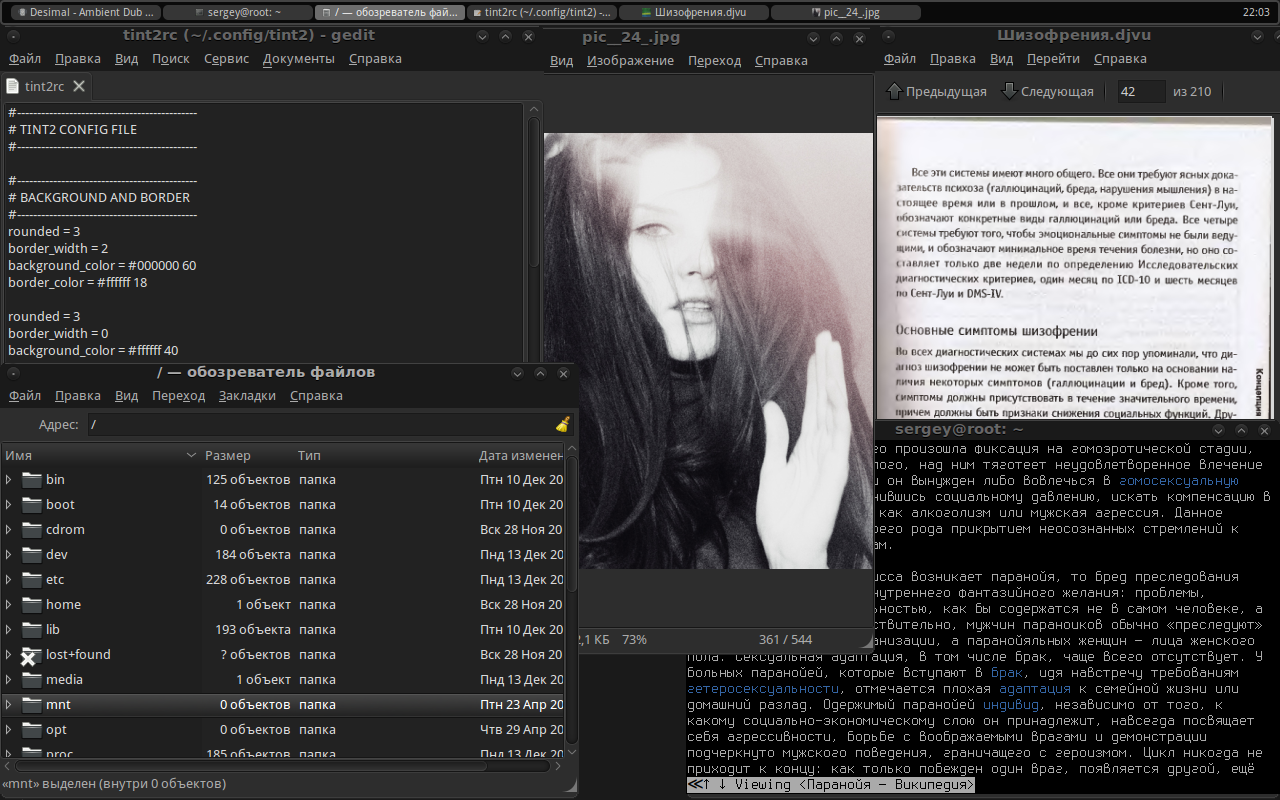
Task: Open the Документы menu in gedit
Action: [x=298, y=59]
